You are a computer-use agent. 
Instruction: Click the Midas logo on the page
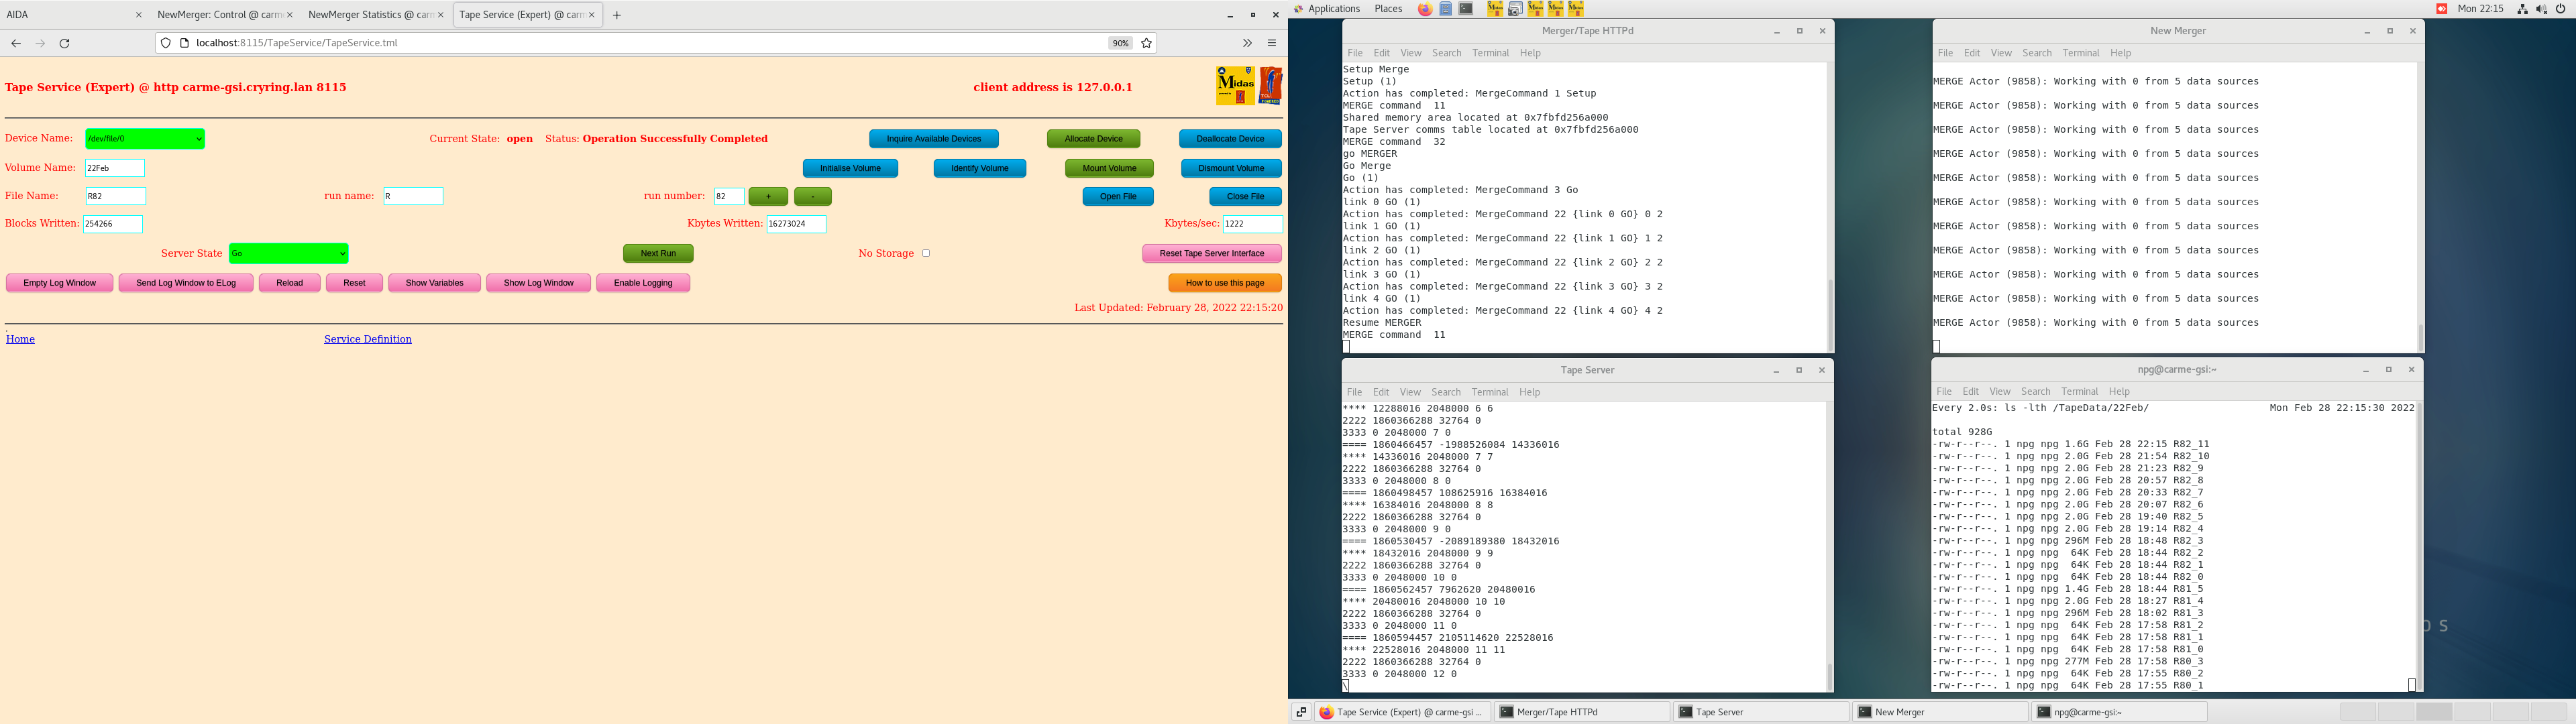coord(1235,85)
